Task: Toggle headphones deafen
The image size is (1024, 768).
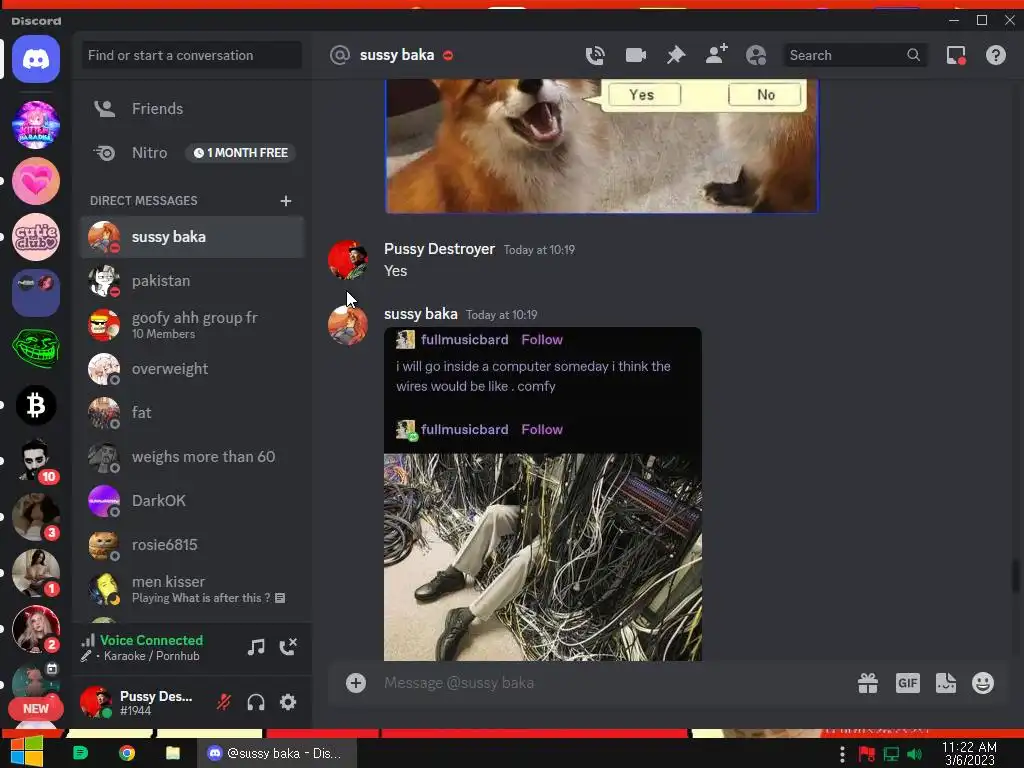Action: pos(256,702)
